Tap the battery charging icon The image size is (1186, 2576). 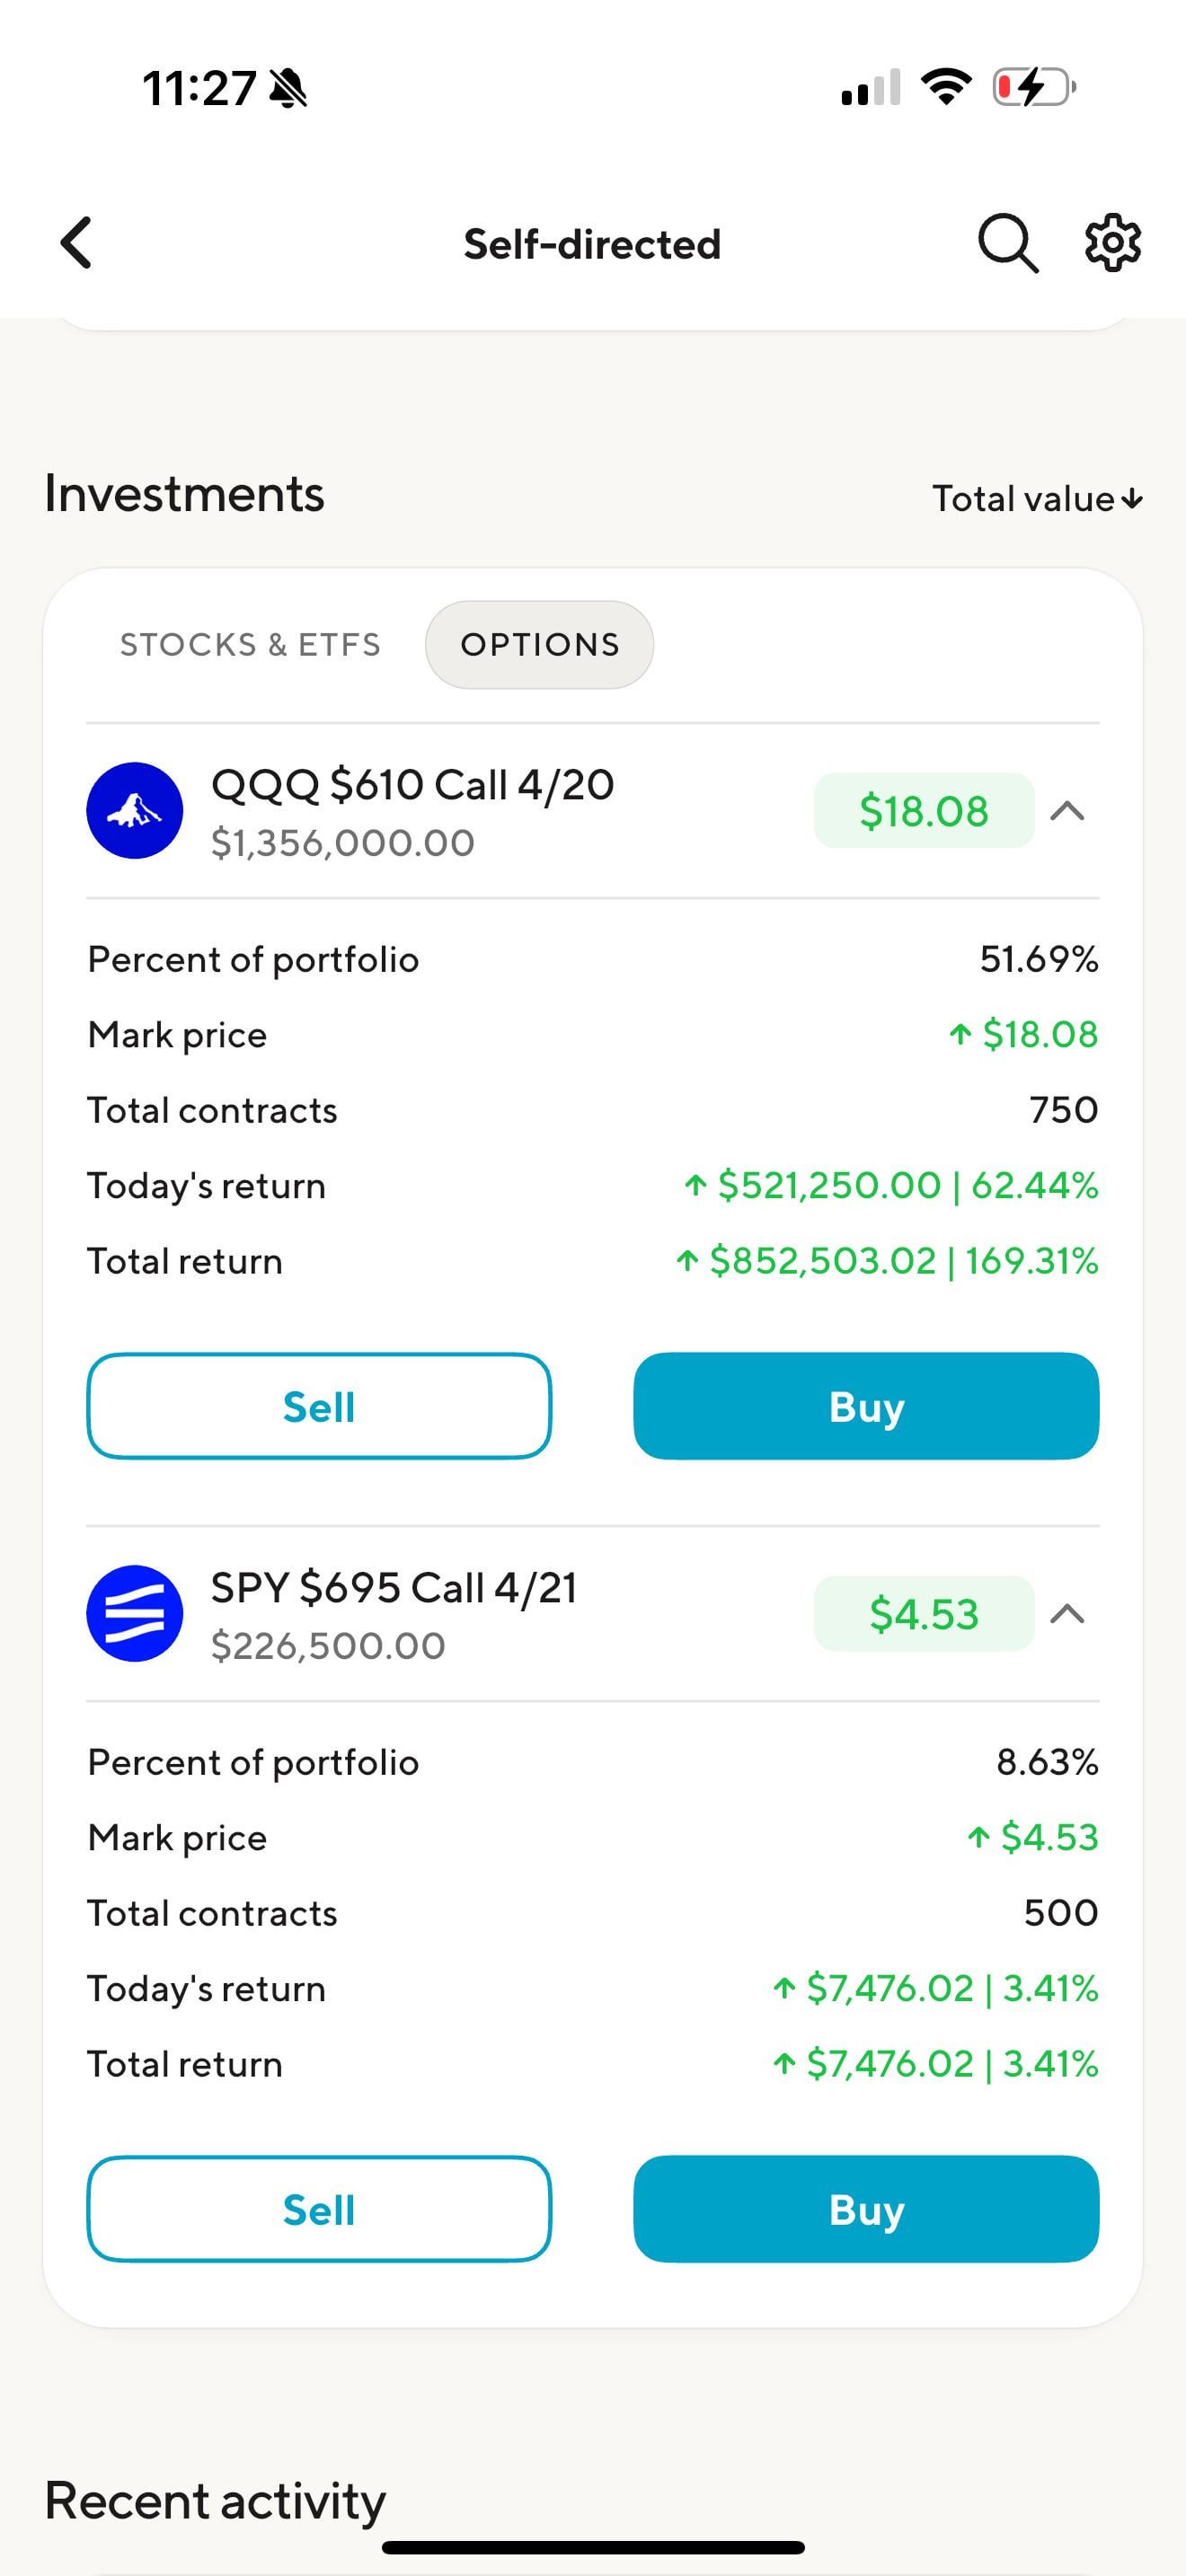pyautogui.click(x=1033, y=87)
